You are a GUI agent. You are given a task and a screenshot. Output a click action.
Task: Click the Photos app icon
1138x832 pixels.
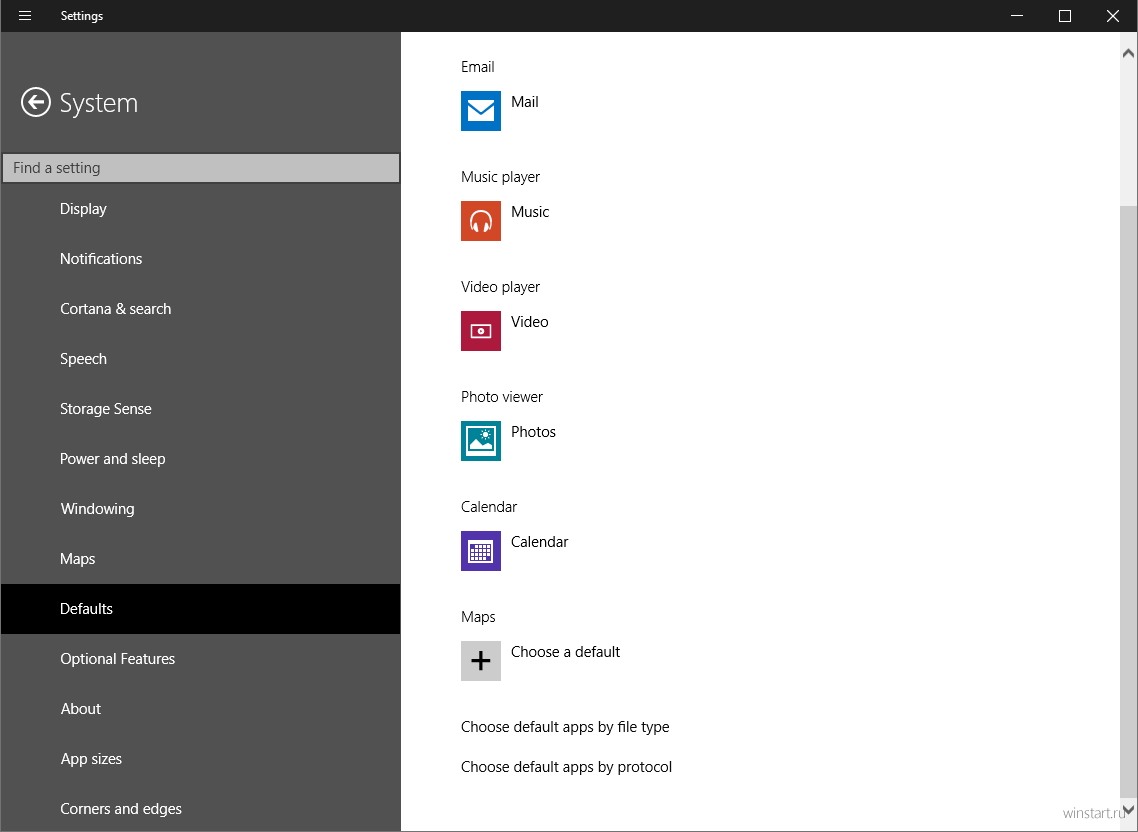(x=480, y=441)
